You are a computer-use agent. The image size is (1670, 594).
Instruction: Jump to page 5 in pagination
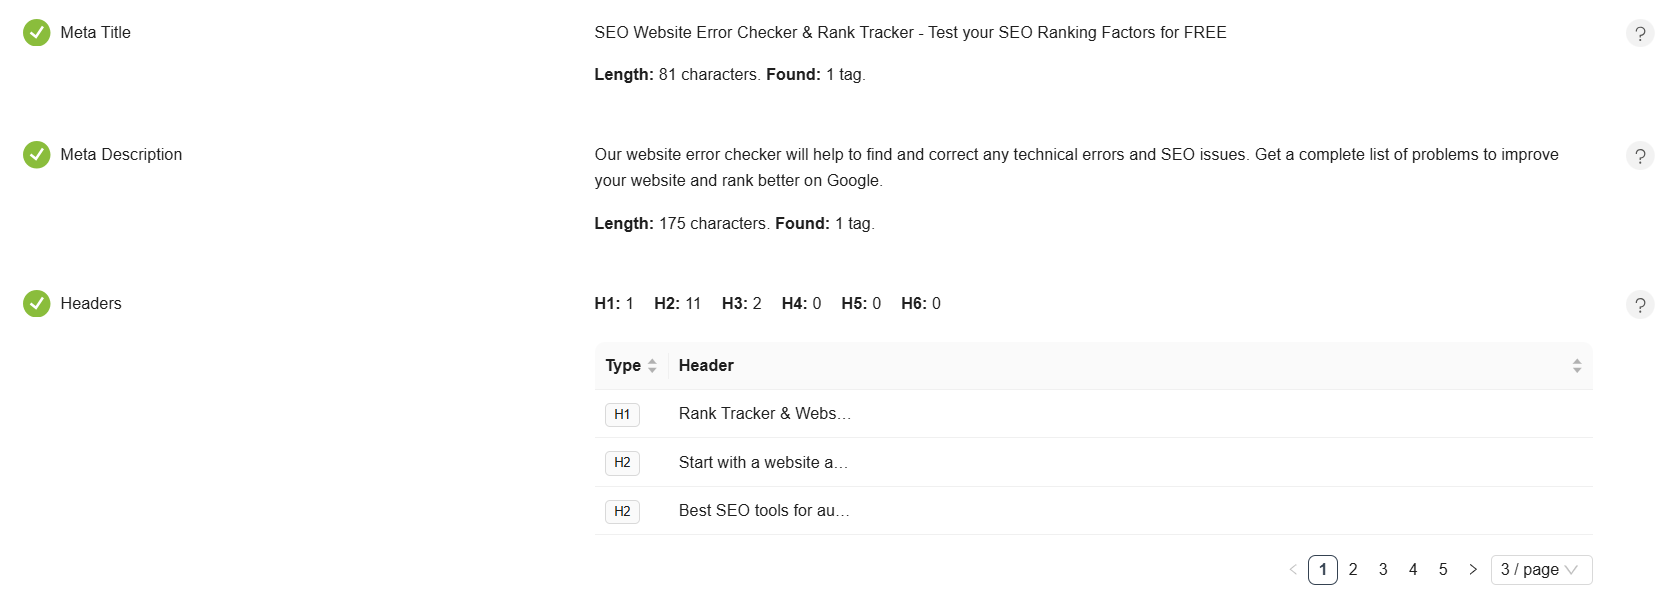pos(1443,570)
